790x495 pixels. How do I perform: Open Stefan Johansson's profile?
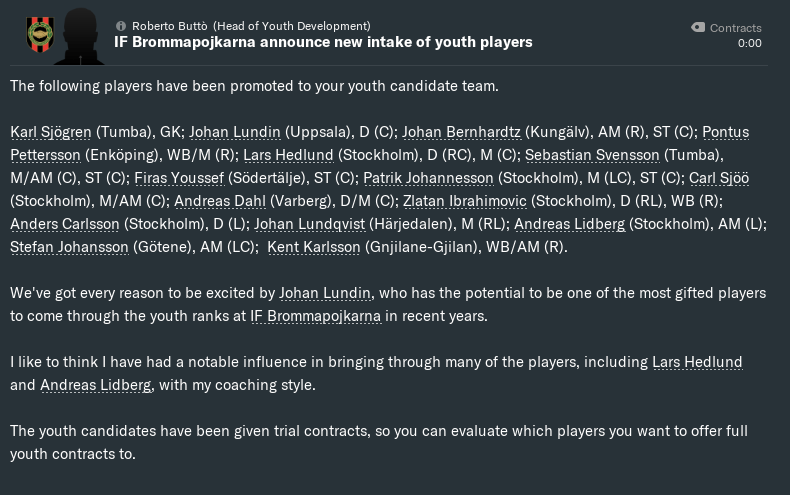69,247
